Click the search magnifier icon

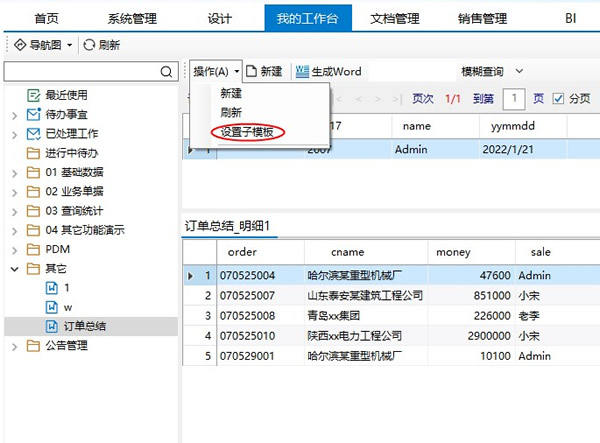click(x=168, y=72)
